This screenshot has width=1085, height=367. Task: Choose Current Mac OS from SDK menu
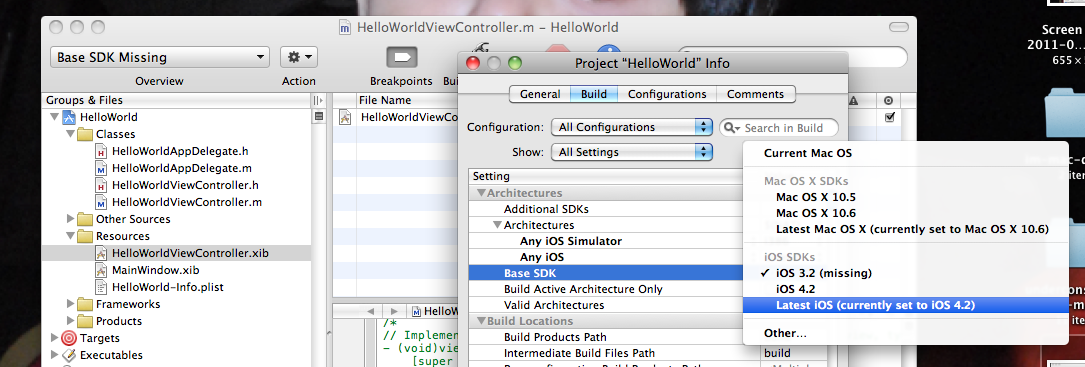[906, 153]
